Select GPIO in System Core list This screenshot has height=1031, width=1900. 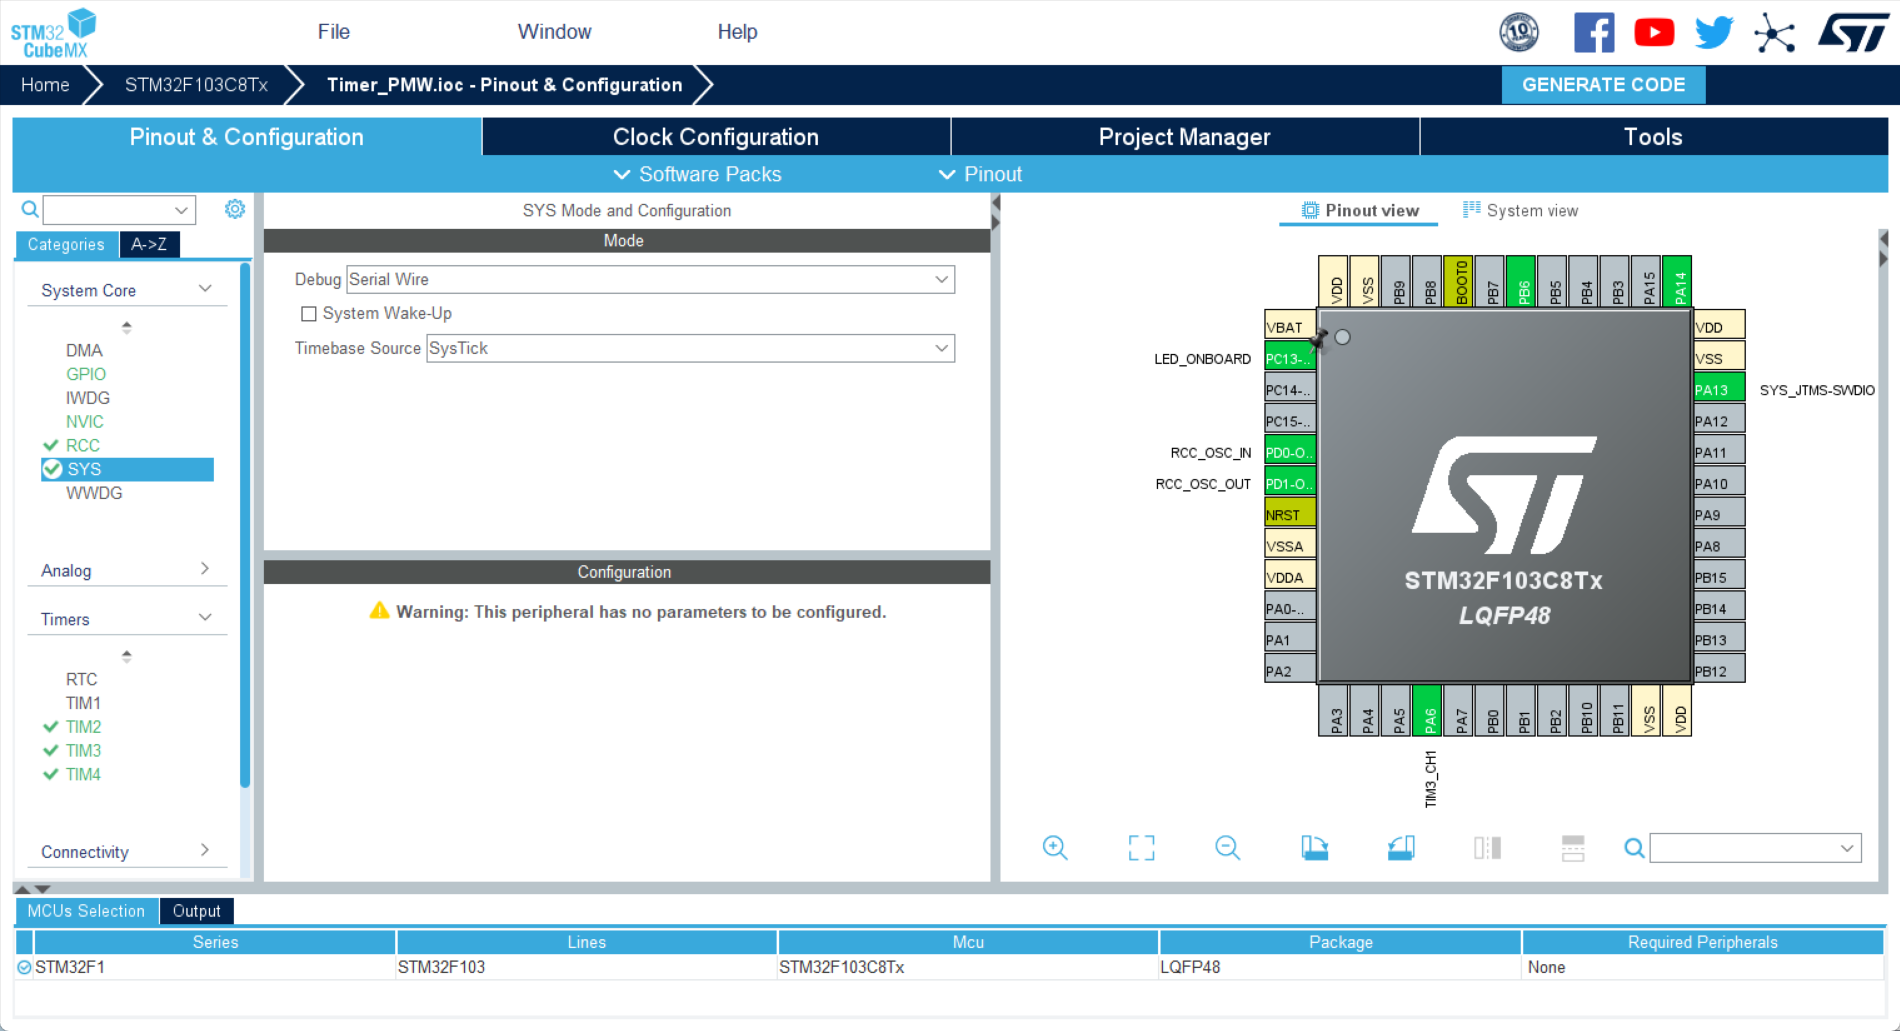coord(86,374)
